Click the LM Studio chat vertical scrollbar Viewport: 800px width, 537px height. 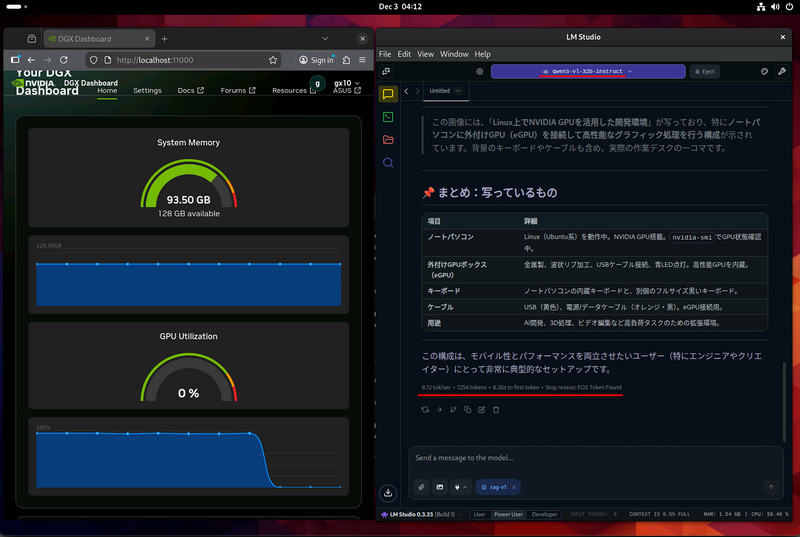pos(784,402)
